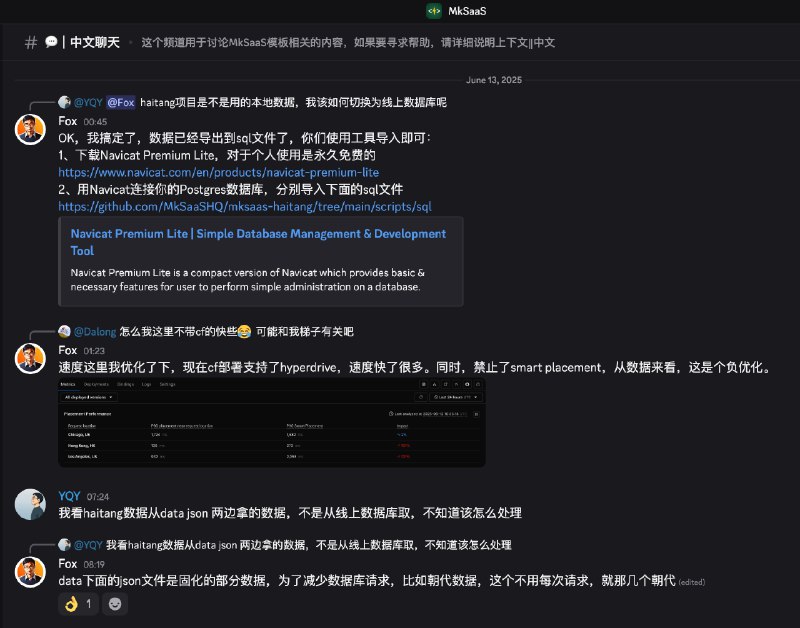Click the small reply avatar before haitang项目 reply
Viewport: 800px width, 628px height.
(x=64, y=102)
